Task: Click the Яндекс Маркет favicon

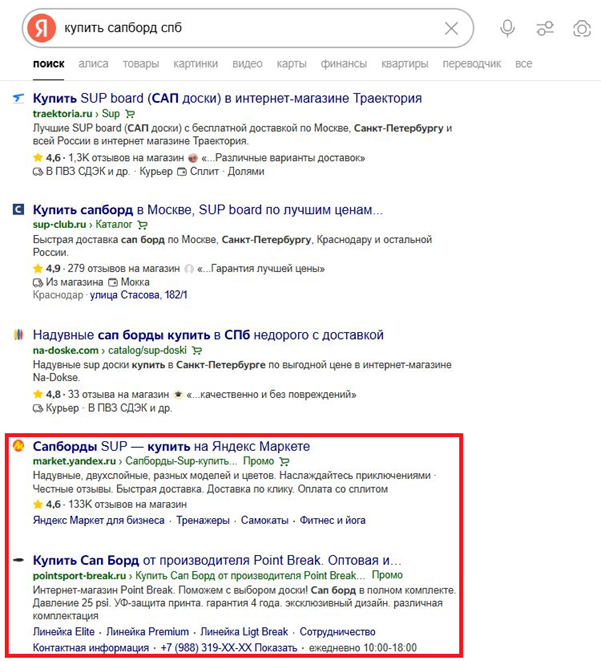Action: pyautogui.click(x=18, y=446)
